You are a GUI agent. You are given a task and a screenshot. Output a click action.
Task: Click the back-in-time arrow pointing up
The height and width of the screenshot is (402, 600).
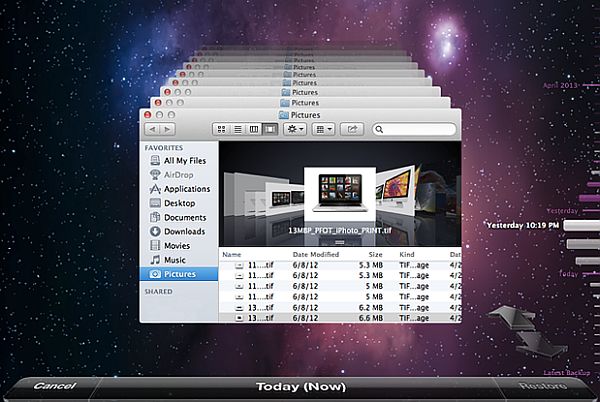tap(514, 317)
